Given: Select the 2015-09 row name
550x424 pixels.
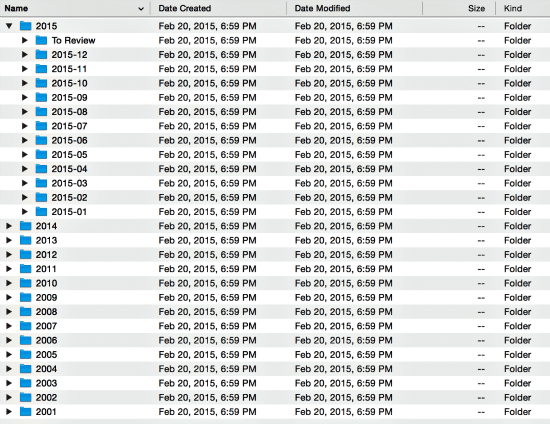Looking at the screenshot, I should 69,97.
